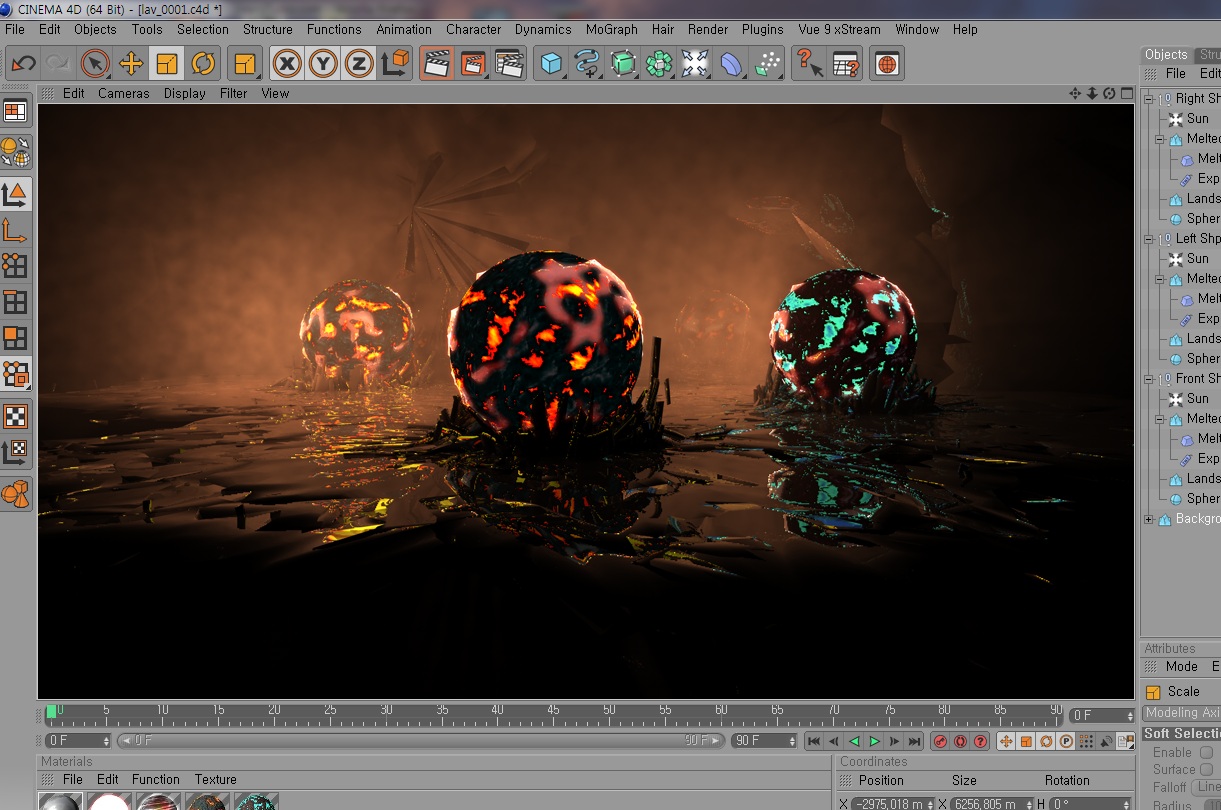Open the Array modeling objects icon

click(x=659, y=64)
